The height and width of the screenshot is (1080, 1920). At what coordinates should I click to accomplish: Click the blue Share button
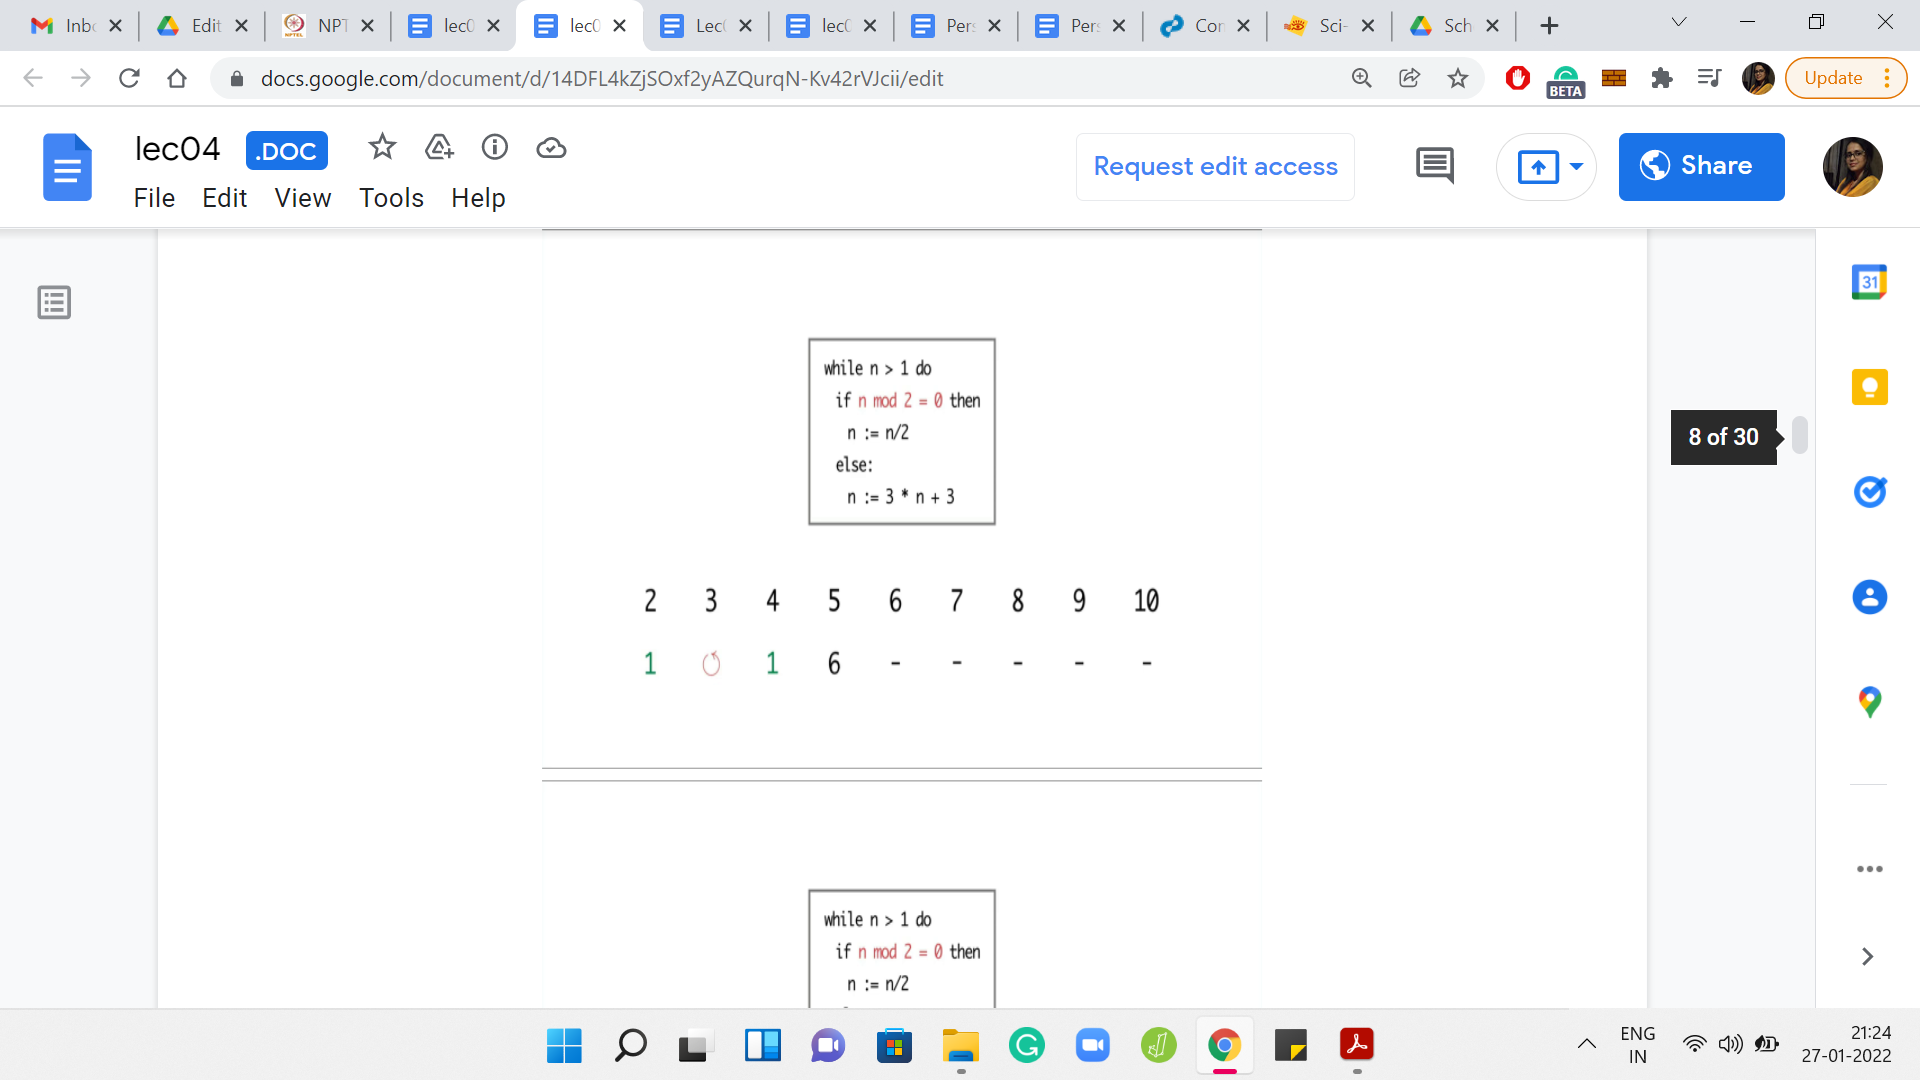[x=1701, y=166]
